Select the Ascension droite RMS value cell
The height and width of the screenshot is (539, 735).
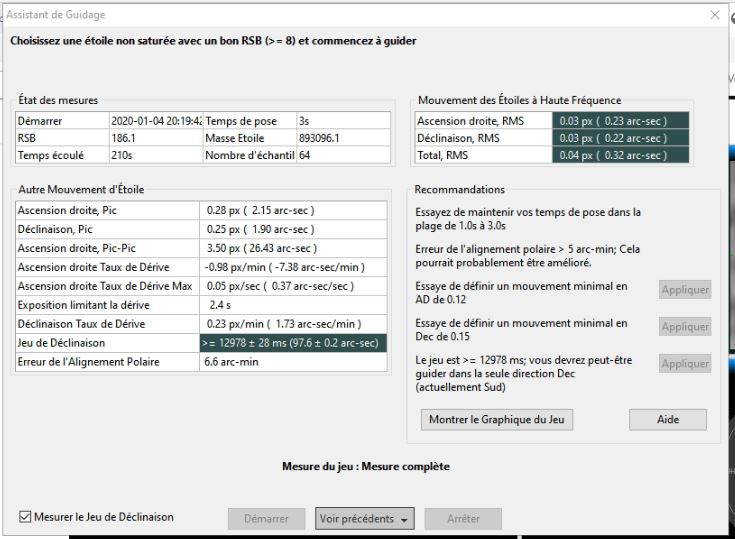[x=610, y=121]
